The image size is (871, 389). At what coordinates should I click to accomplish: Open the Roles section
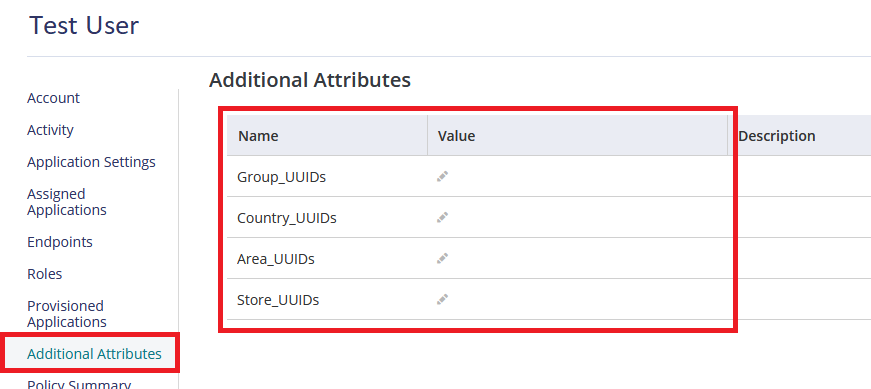click(44, 274)
